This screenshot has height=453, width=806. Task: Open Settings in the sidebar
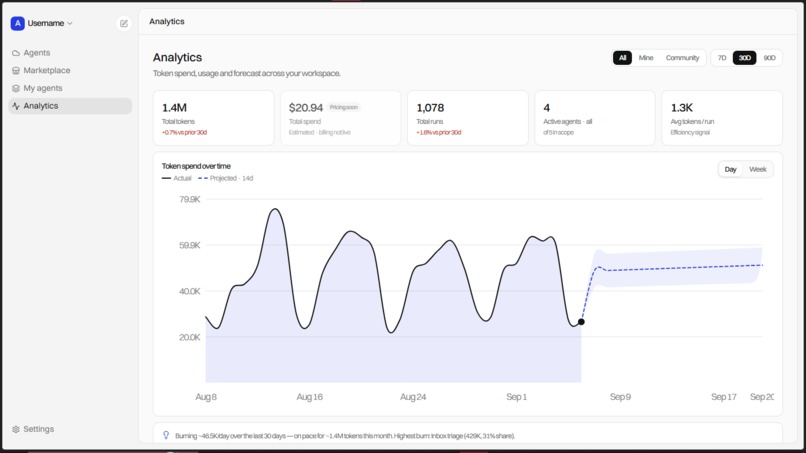[70, 429]
